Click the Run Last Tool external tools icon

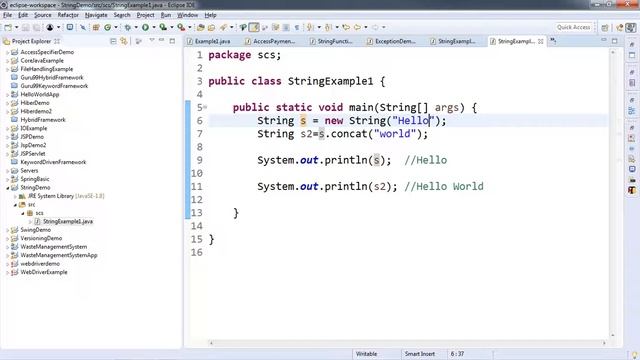181,27
